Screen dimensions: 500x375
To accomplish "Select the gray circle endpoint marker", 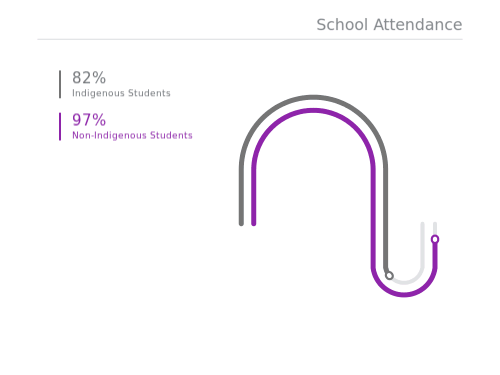I will (389, 276).
